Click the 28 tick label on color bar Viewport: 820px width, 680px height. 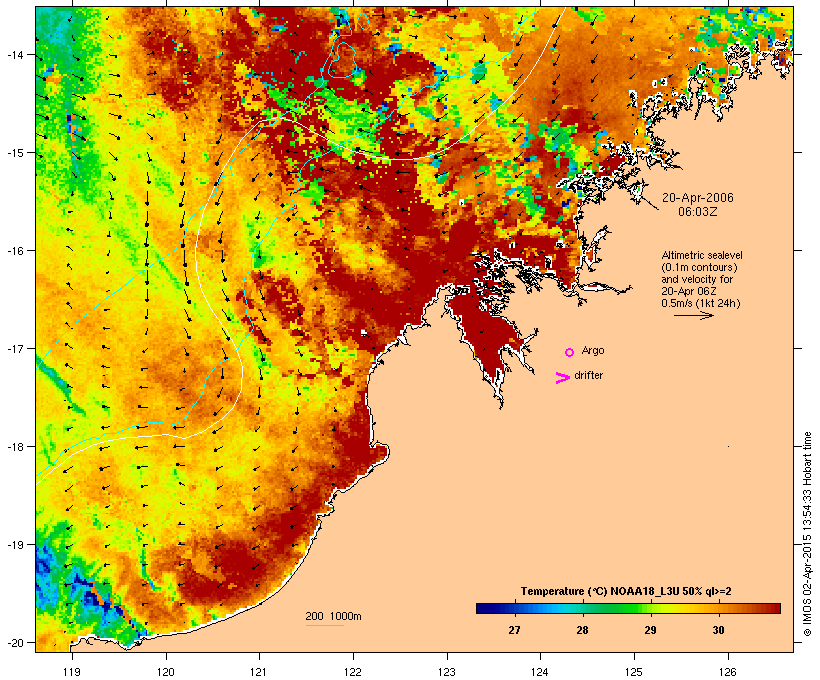coord(582,630)
